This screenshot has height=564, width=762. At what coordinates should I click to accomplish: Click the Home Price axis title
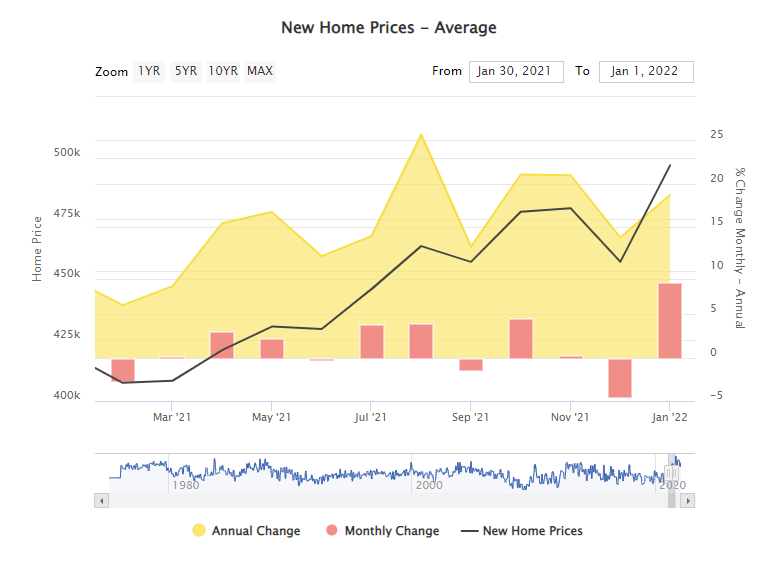(37, 249)
